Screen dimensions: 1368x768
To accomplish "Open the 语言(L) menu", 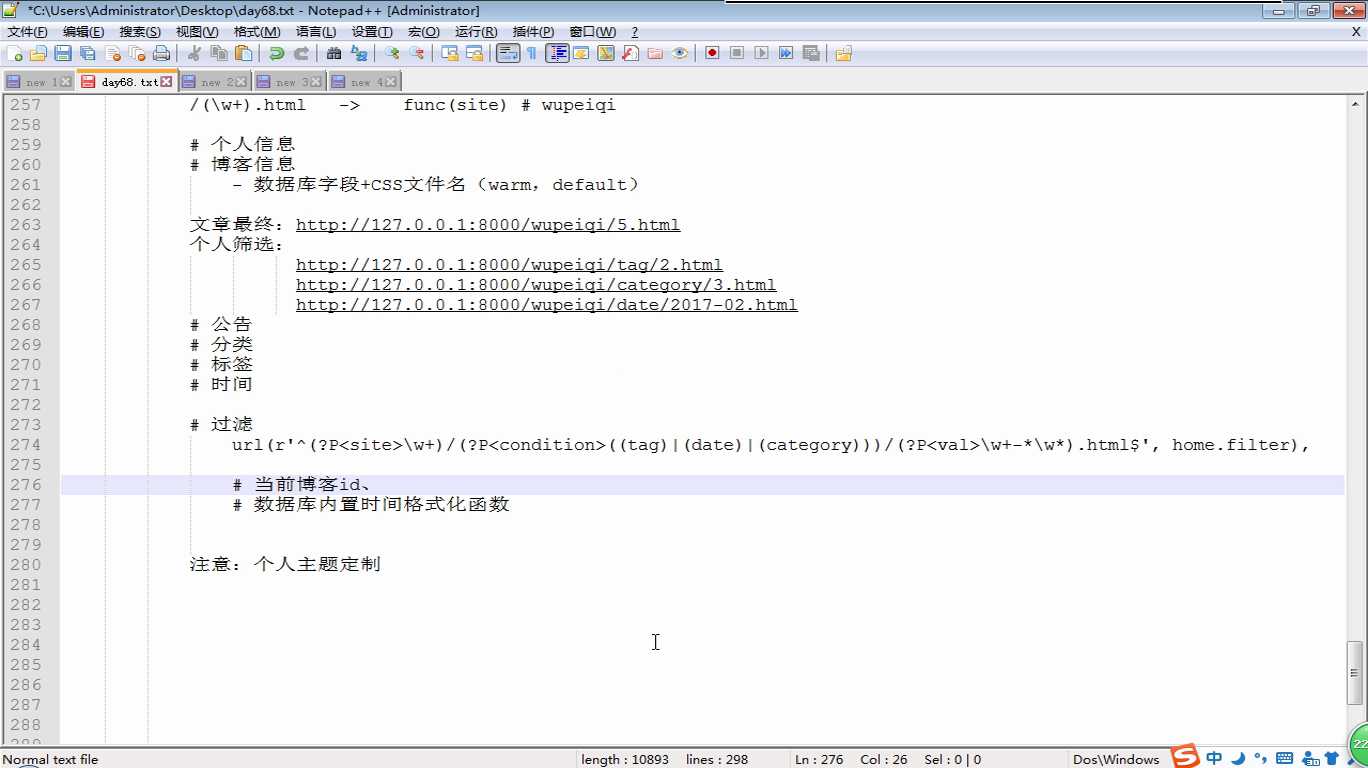I will pos(316,32).
